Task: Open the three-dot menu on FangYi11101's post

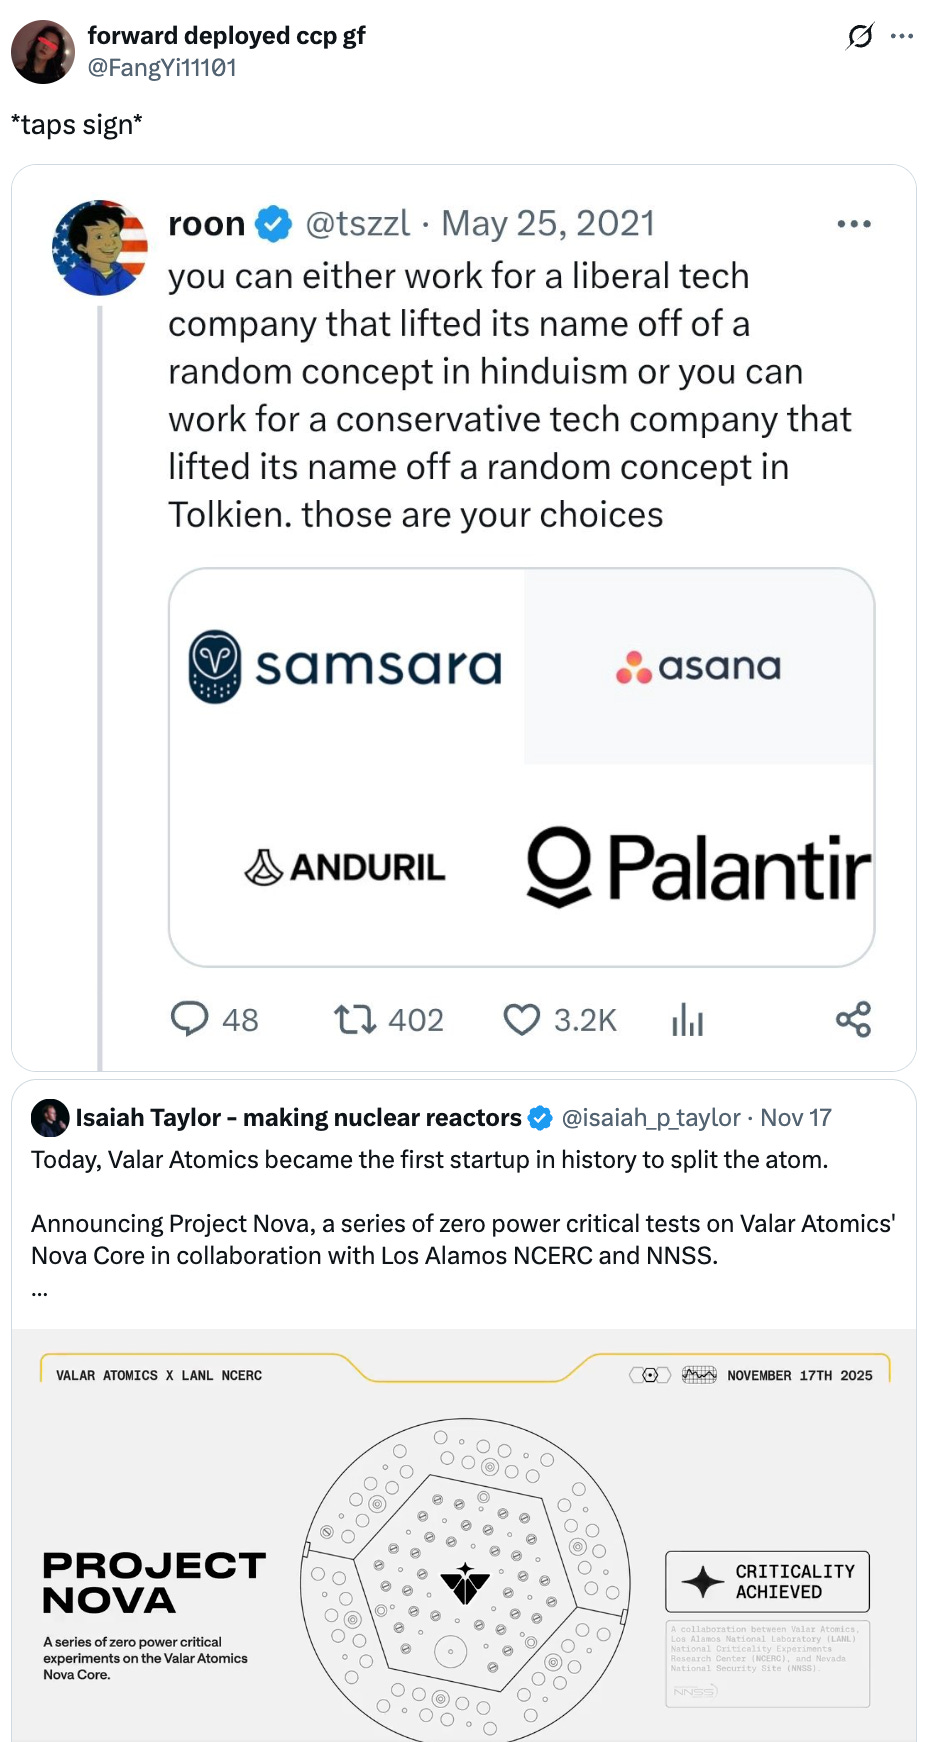Action: click(x=901, y=35)
